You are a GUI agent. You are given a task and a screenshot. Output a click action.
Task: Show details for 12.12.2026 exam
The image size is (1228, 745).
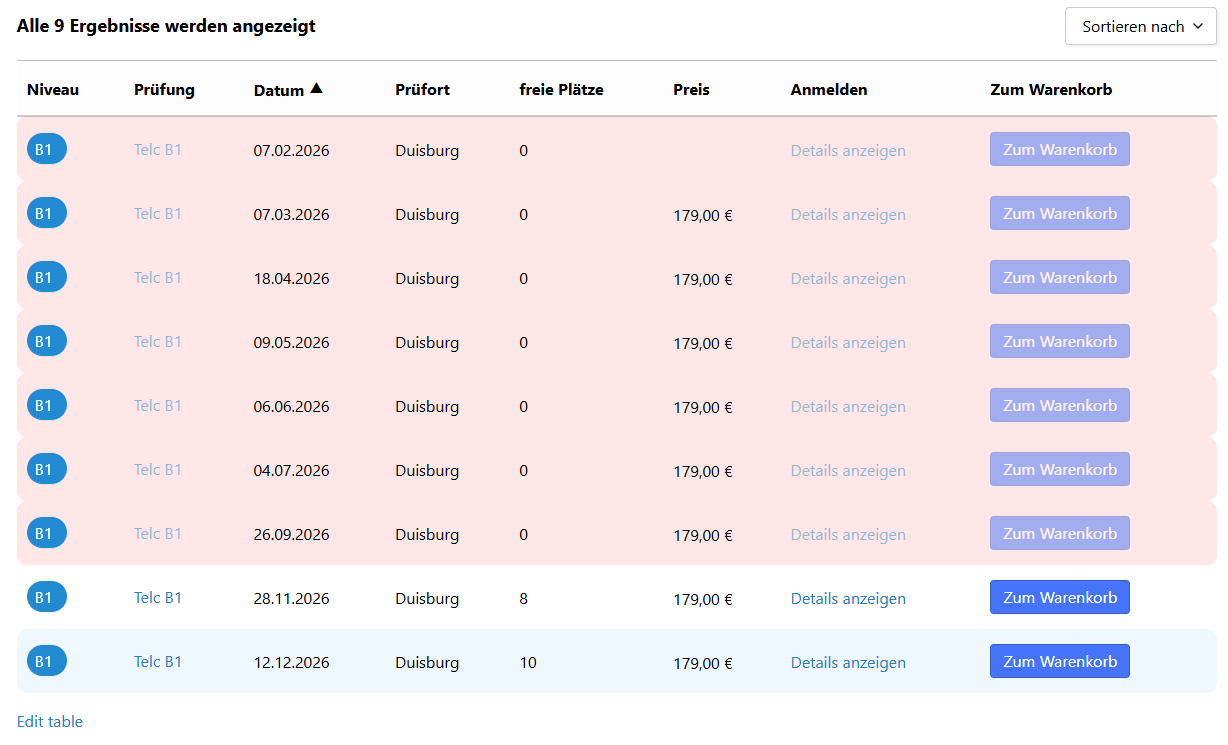click(848, 663)
